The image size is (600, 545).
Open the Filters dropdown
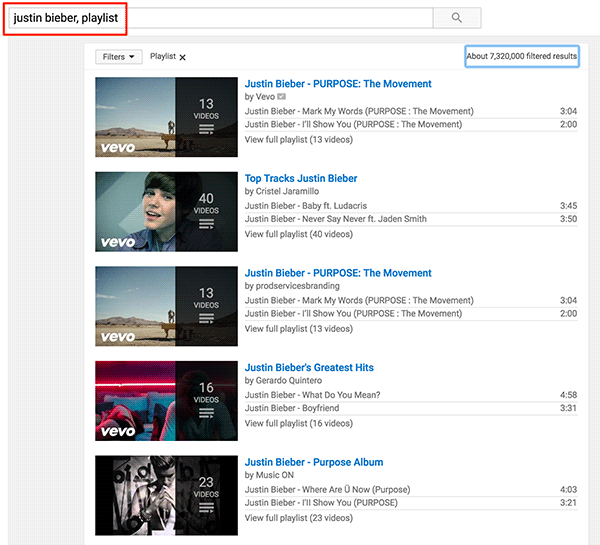pyautogui.click(x=119, y=57)
